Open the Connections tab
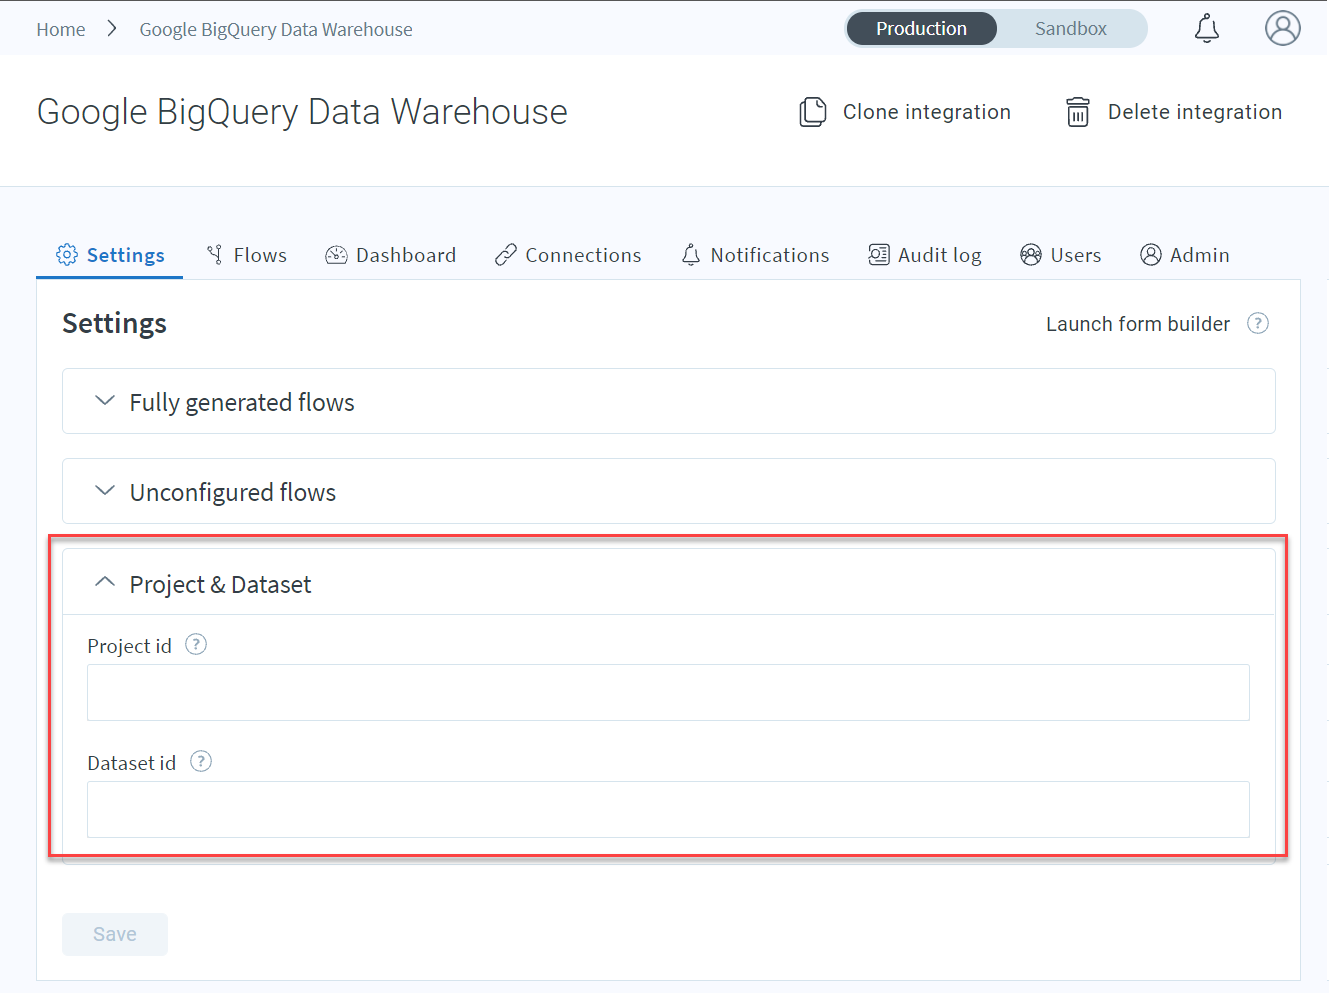Screen dimensions: 1329x993 [x=568, y=255]
